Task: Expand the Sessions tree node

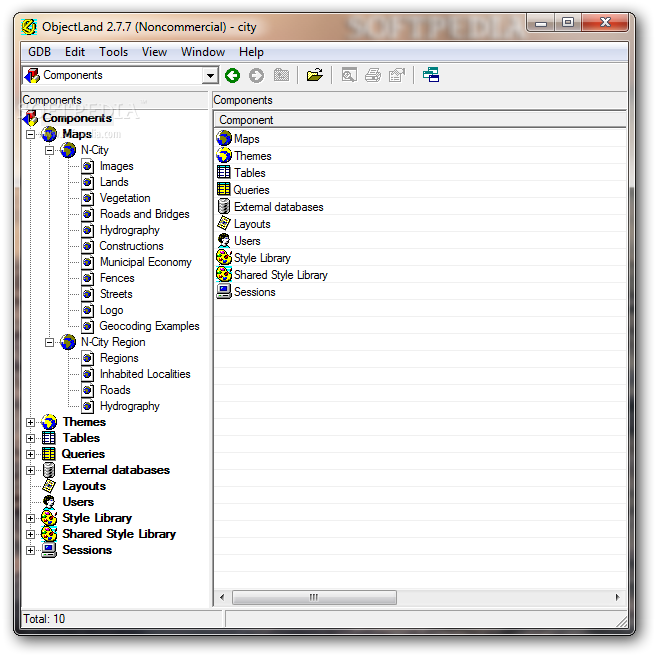Action: [30, 551]
